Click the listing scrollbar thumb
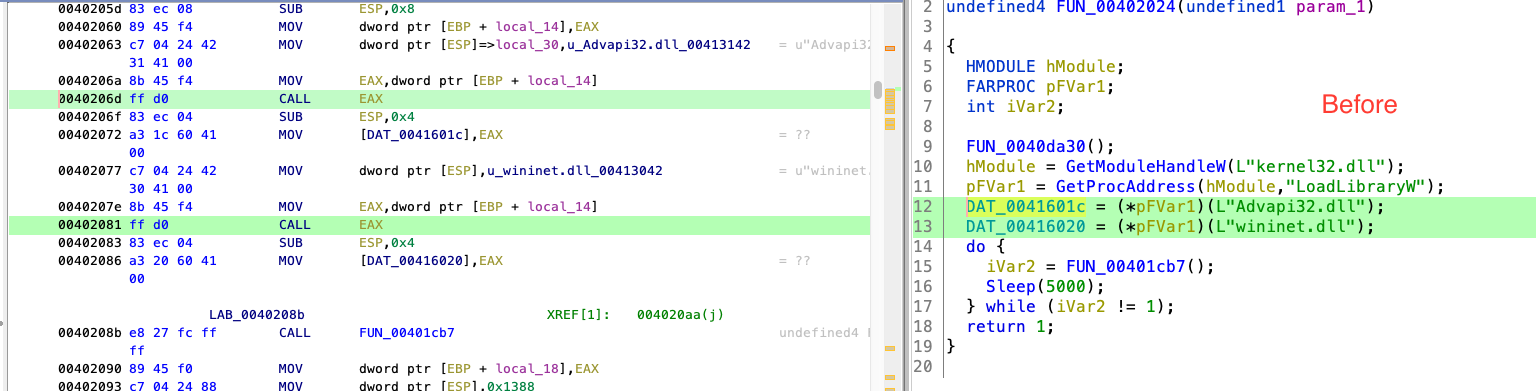The image size is (1536, 391). 877,90
